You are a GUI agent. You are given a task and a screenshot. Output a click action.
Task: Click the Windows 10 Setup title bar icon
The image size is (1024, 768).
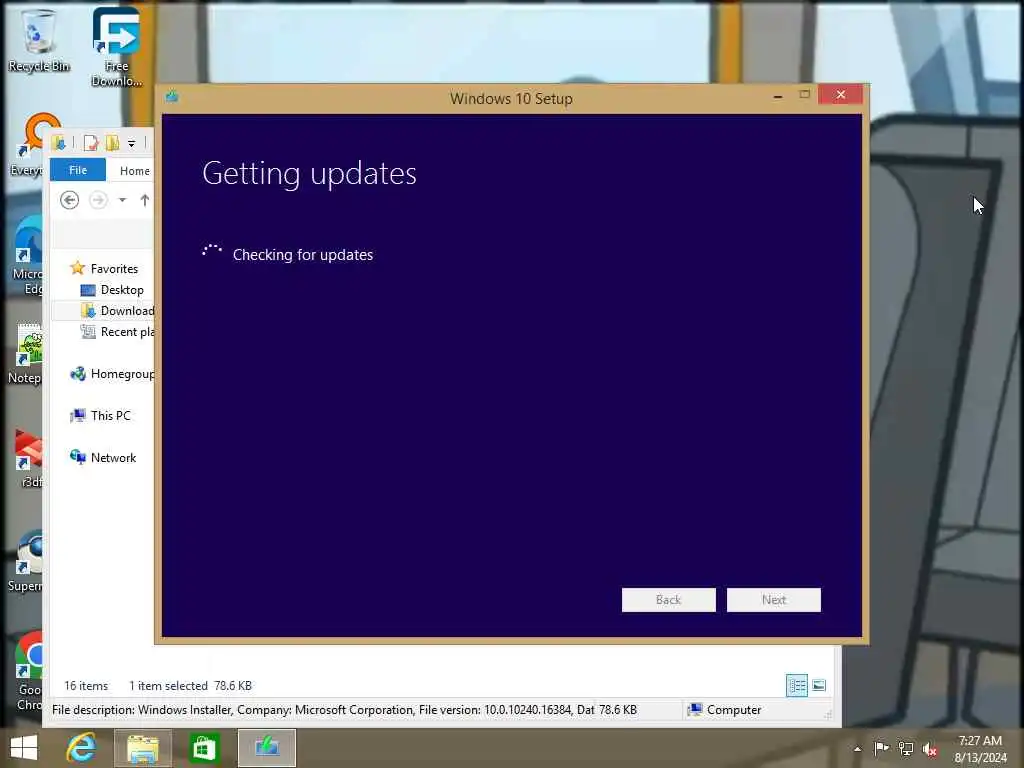(172, 97)
